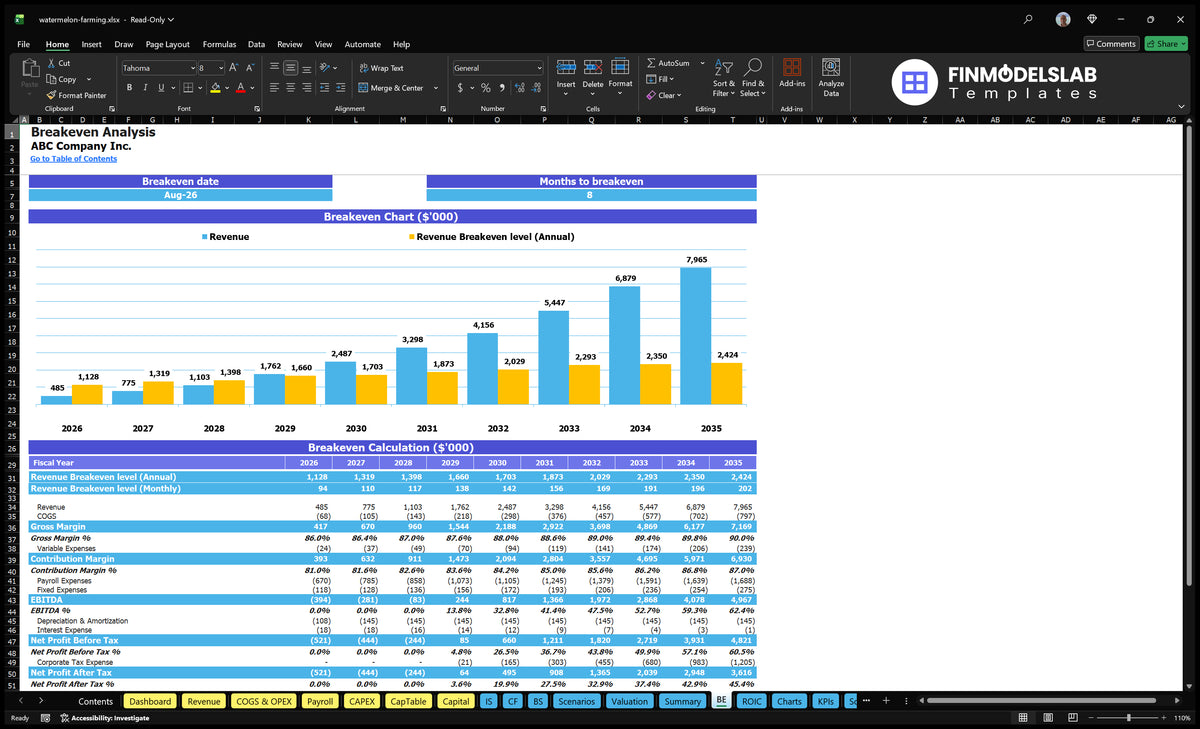Toggle Top Align
Viewport: 1200px width, 729px height.
click(x=274, y=68)
